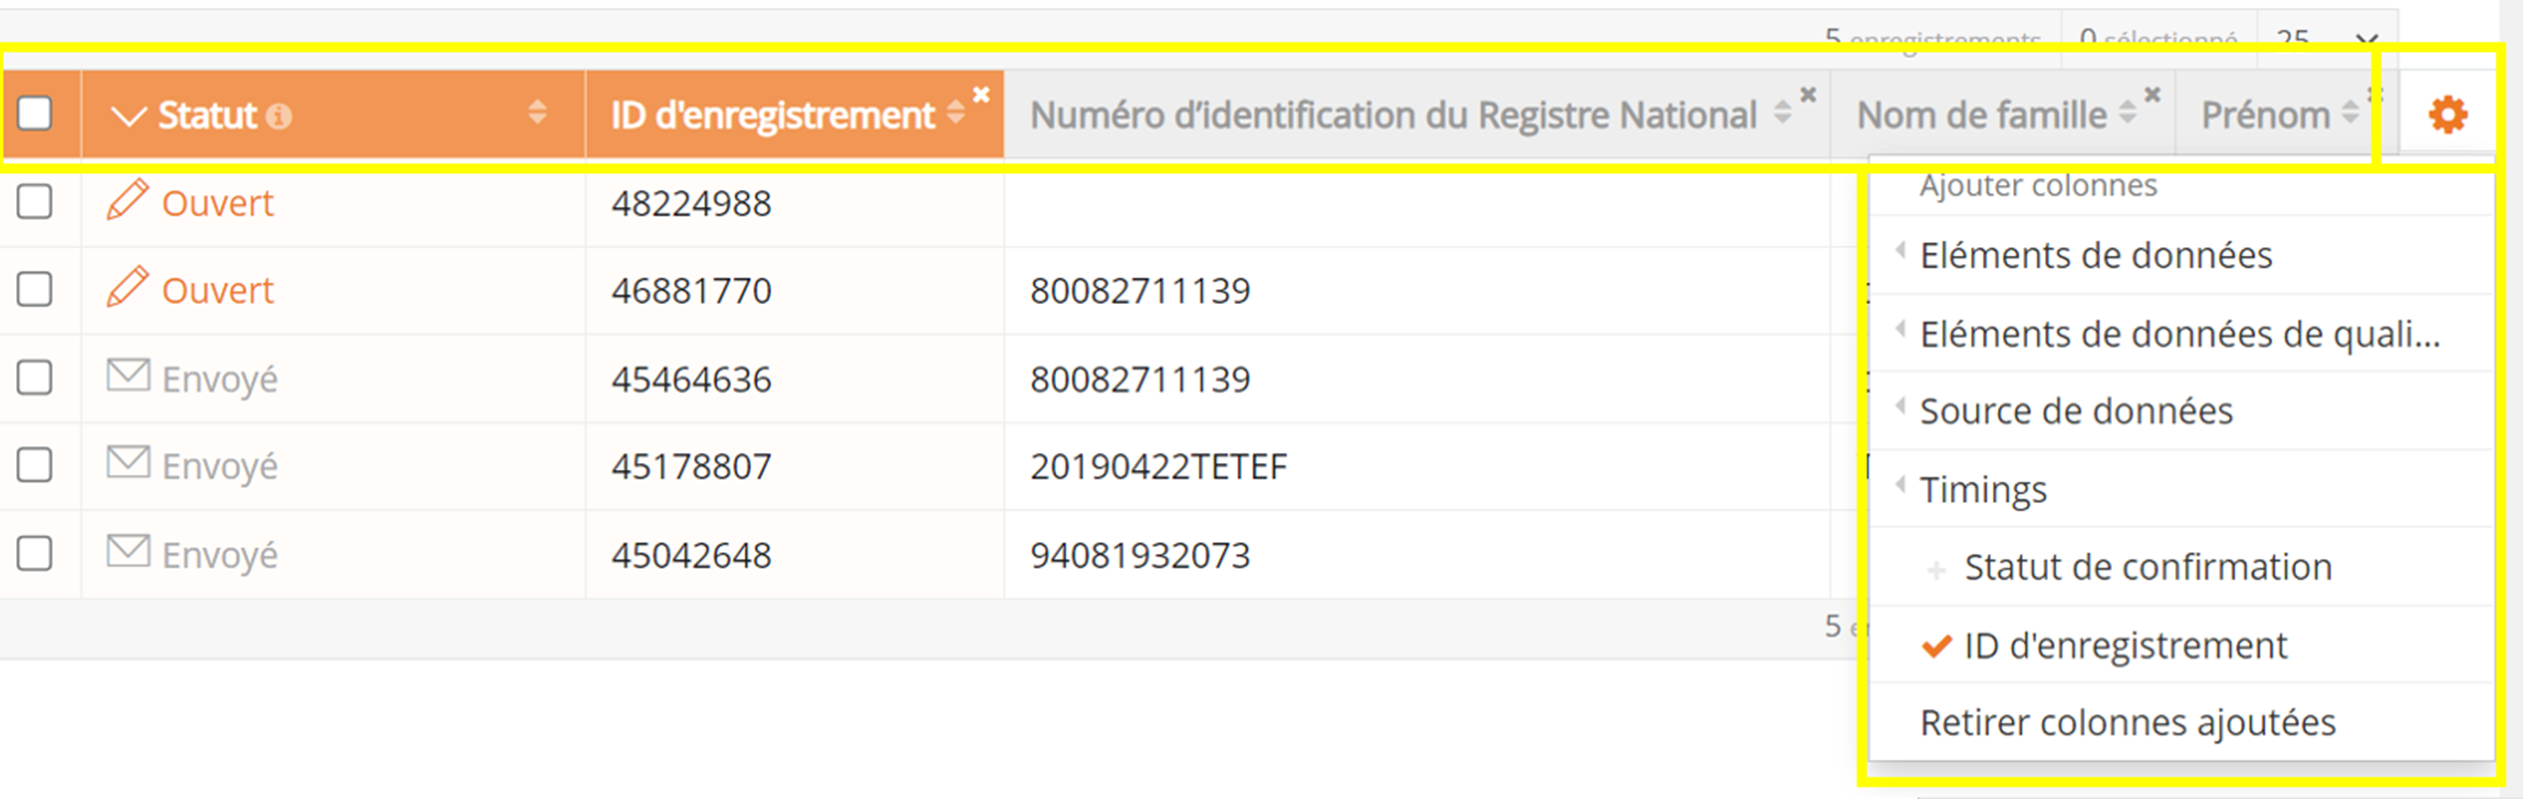Remove the ID d'enregistrement column

[x=981, y=95]
